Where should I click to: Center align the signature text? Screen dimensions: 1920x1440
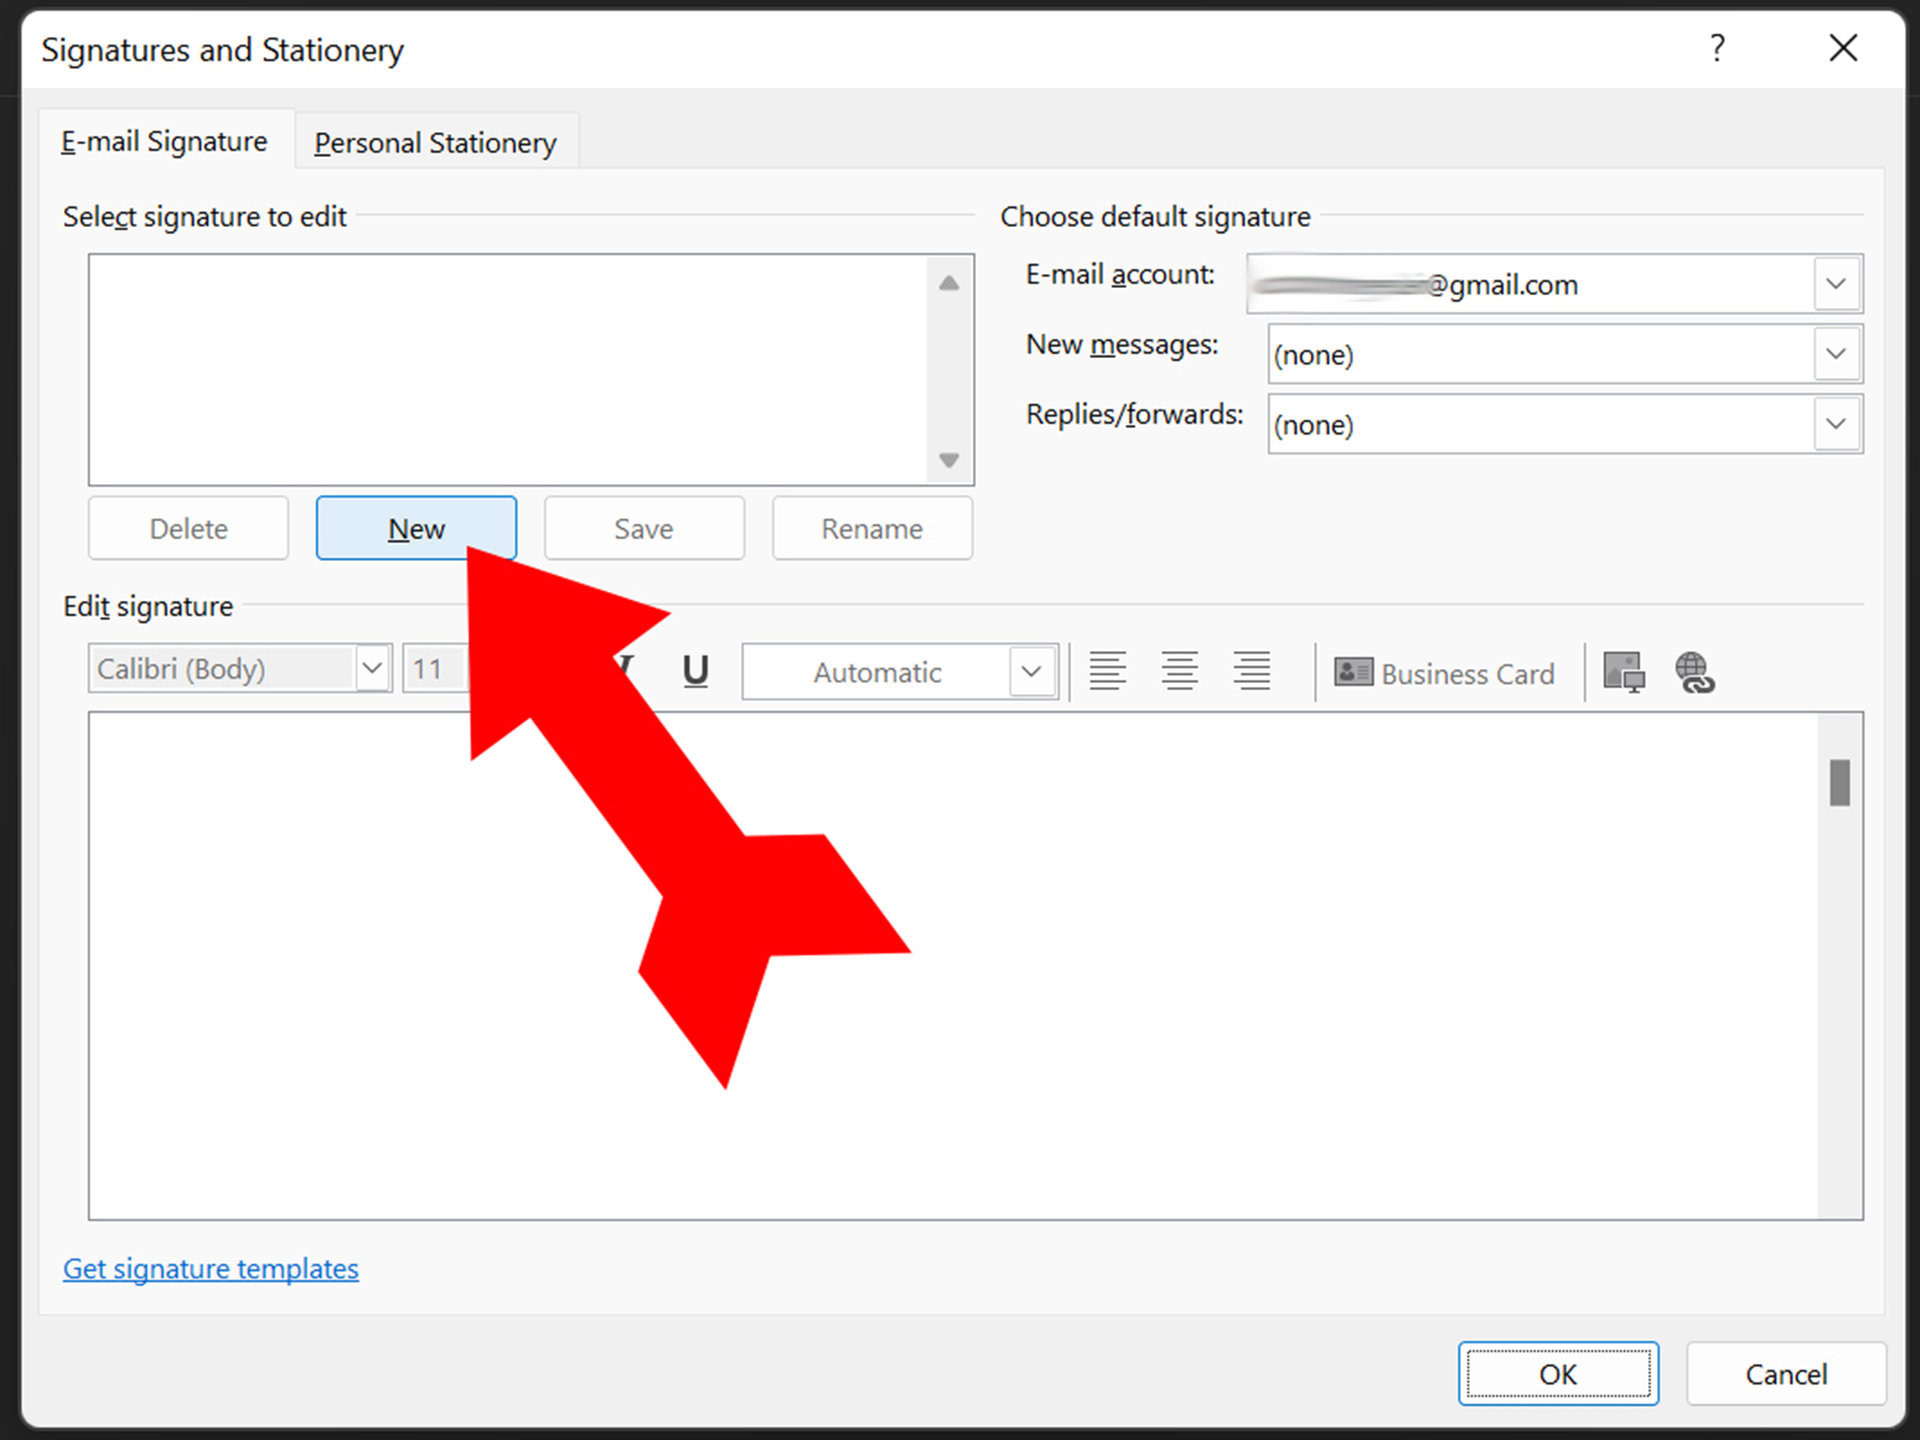coord(1179,671)
